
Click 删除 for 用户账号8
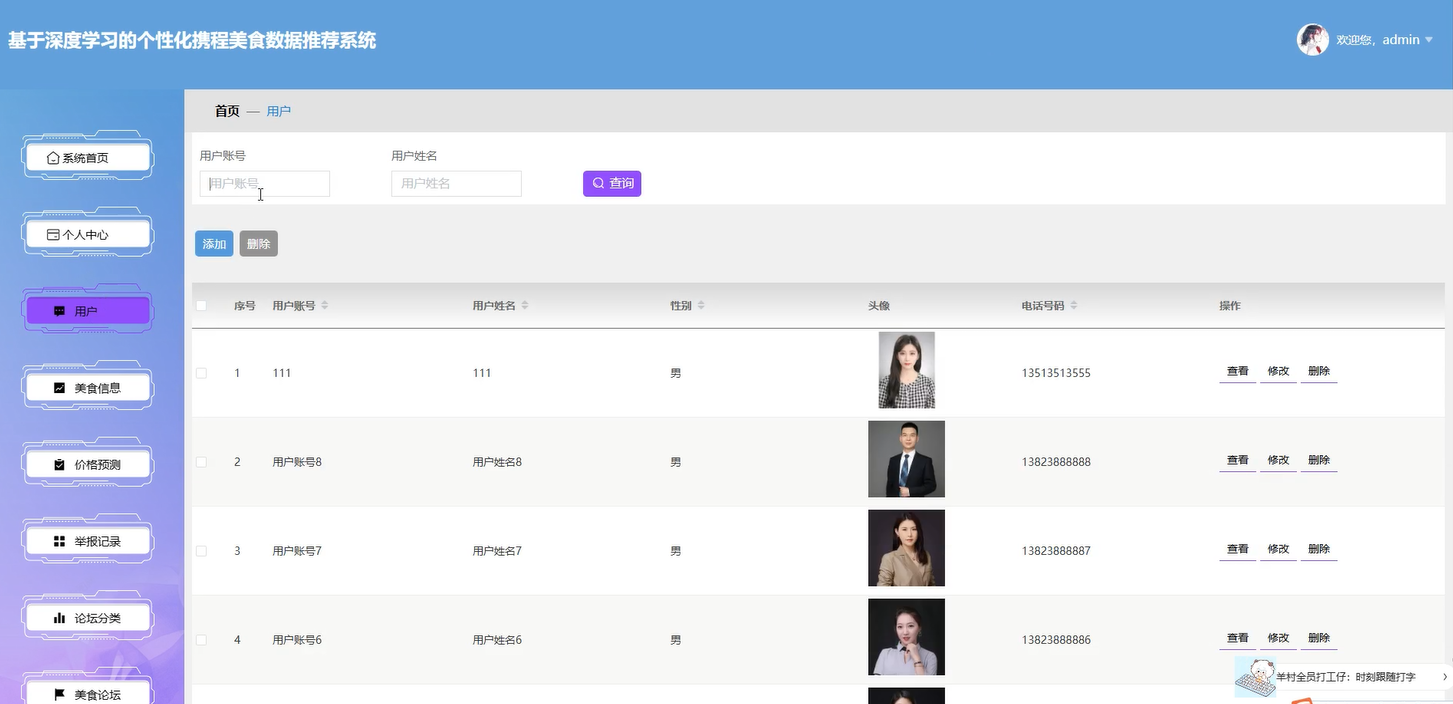(1319, 461)
